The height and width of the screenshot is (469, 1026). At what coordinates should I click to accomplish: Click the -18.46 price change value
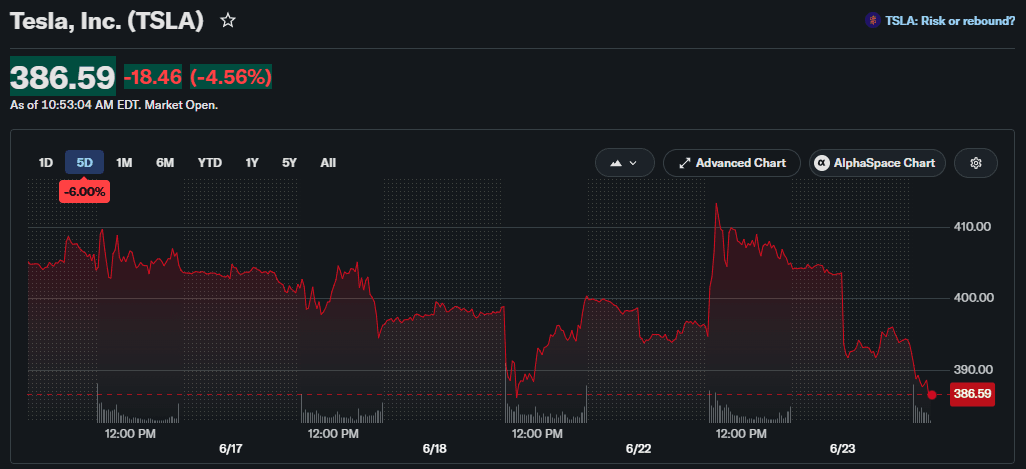152,78
